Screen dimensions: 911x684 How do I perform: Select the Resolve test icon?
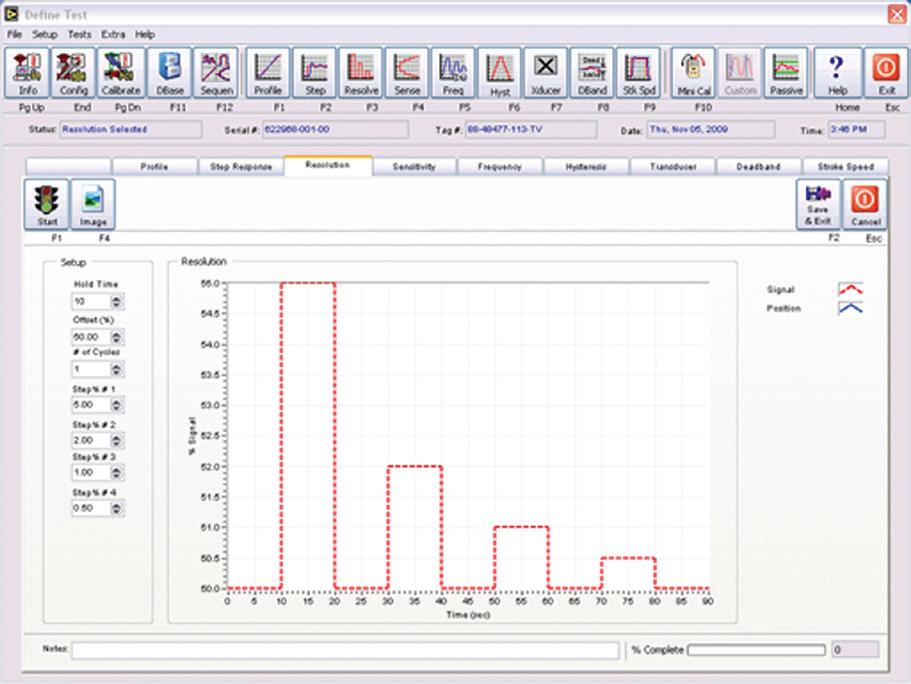coord(361,73)
